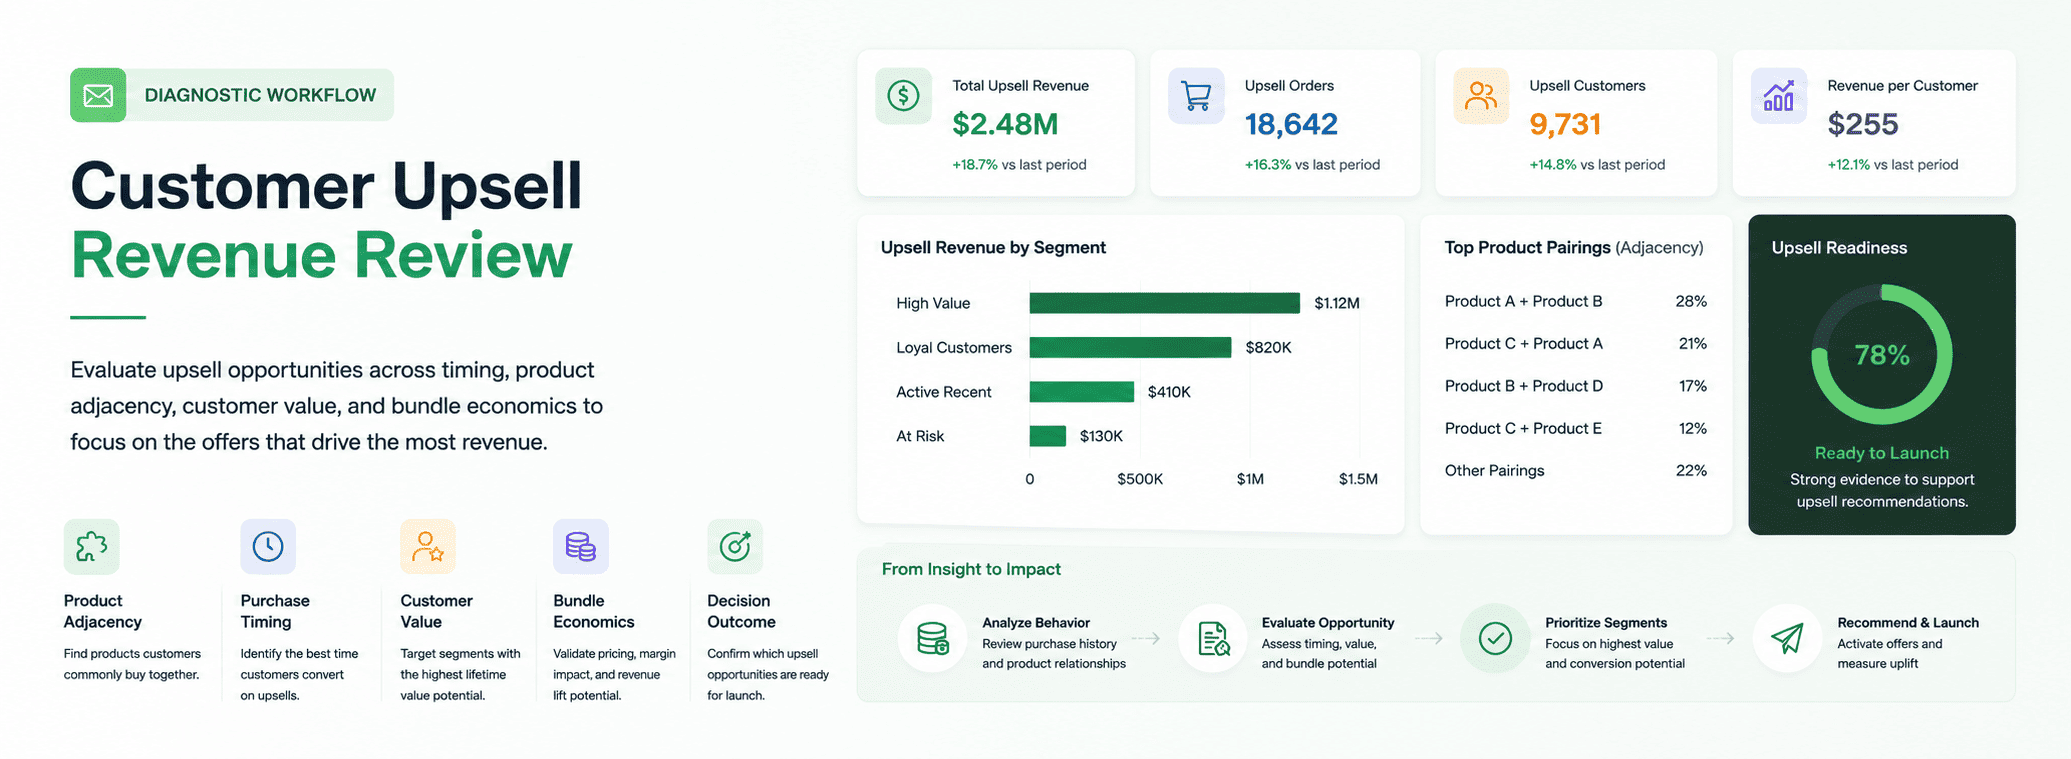
Task: Click the bar chart icon for Revenue per Customer
Action: pos(1779,96)
